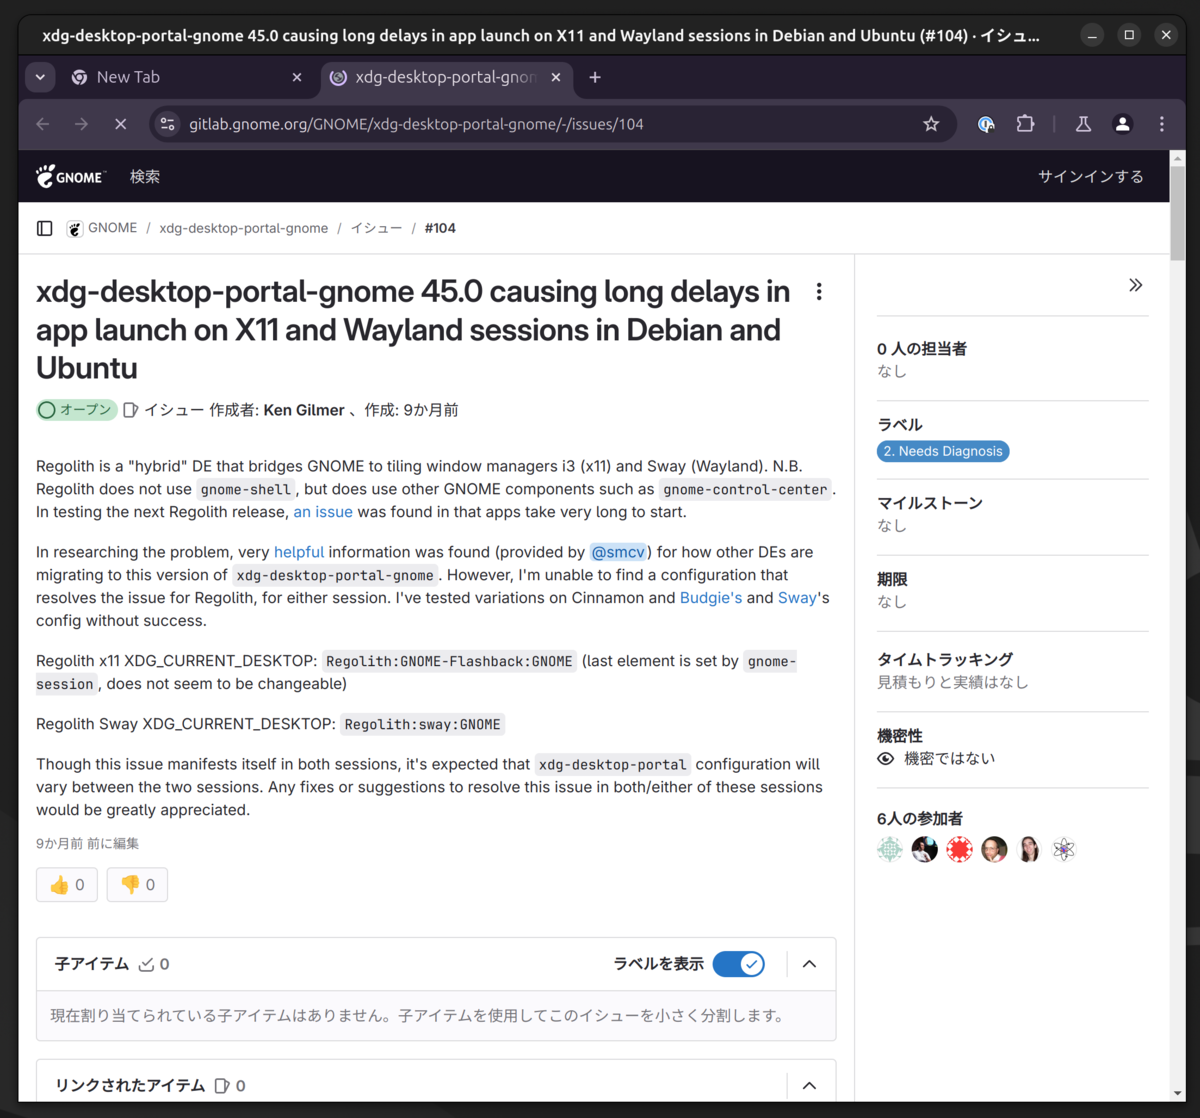Open @smcv user mention

[x=618, y=552]
